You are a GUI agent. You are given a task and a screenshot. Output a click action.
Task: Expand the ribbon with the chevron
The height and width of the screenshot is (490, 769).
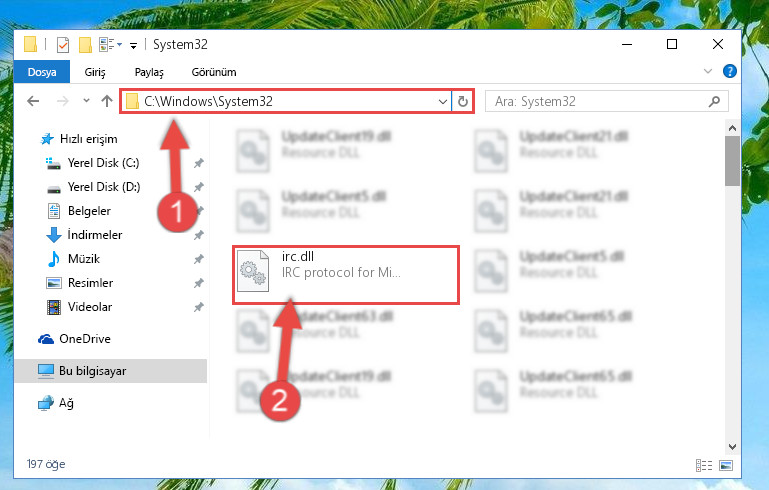[708, 72]
